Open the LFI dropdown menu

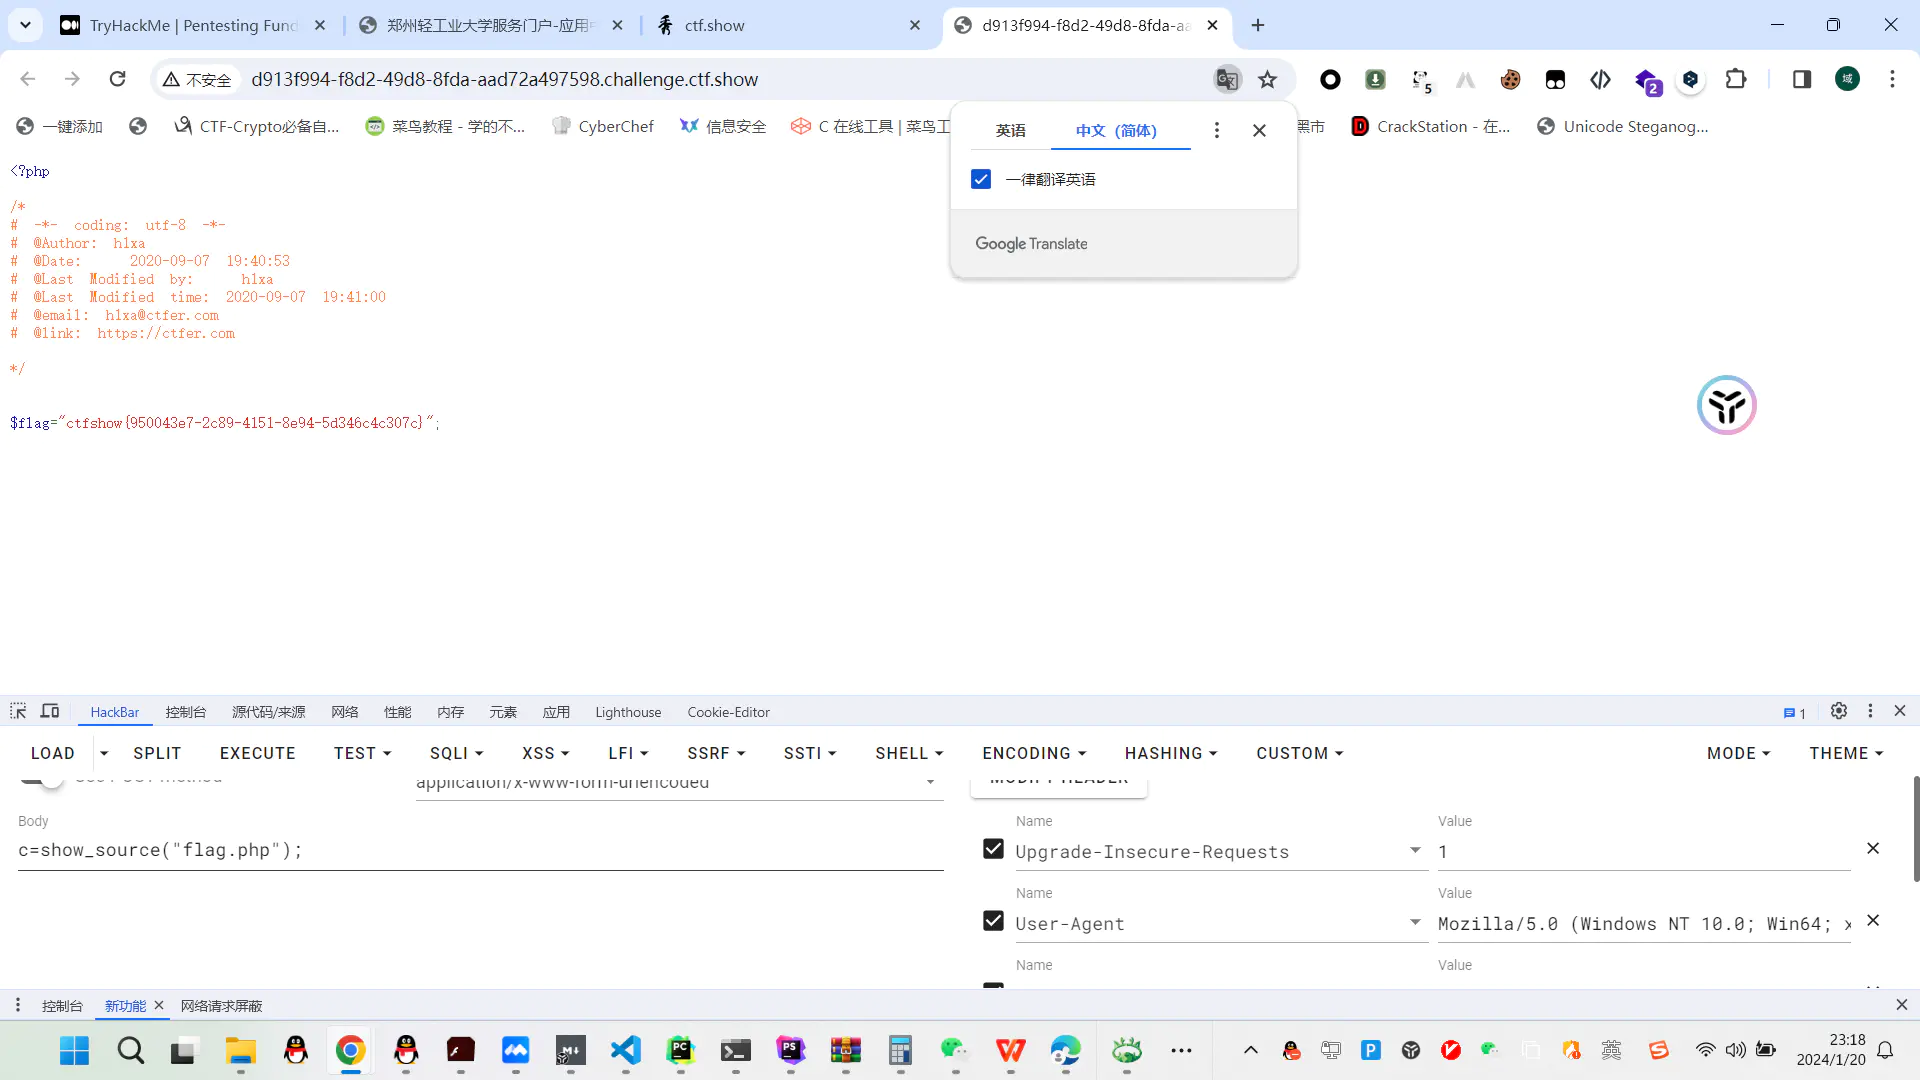[x=628, y=753]
